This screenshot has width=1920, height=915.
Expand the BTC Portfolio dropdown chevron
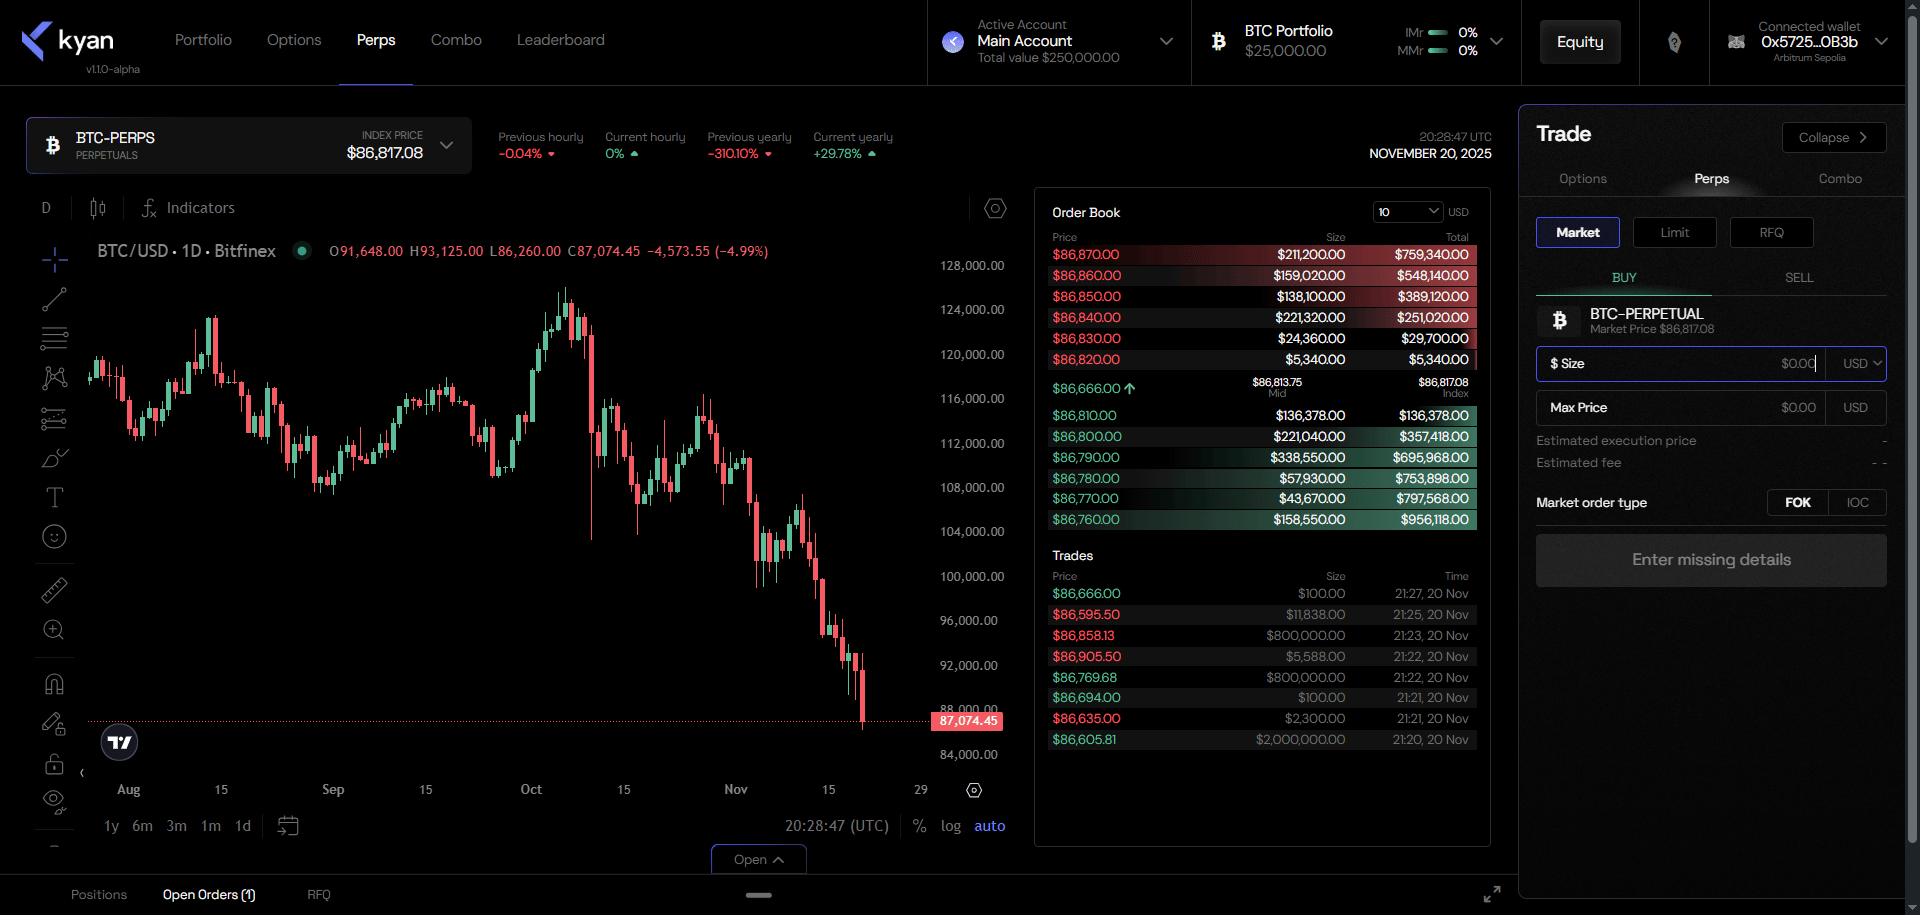pyautogui.click(x=1496, y=41)
